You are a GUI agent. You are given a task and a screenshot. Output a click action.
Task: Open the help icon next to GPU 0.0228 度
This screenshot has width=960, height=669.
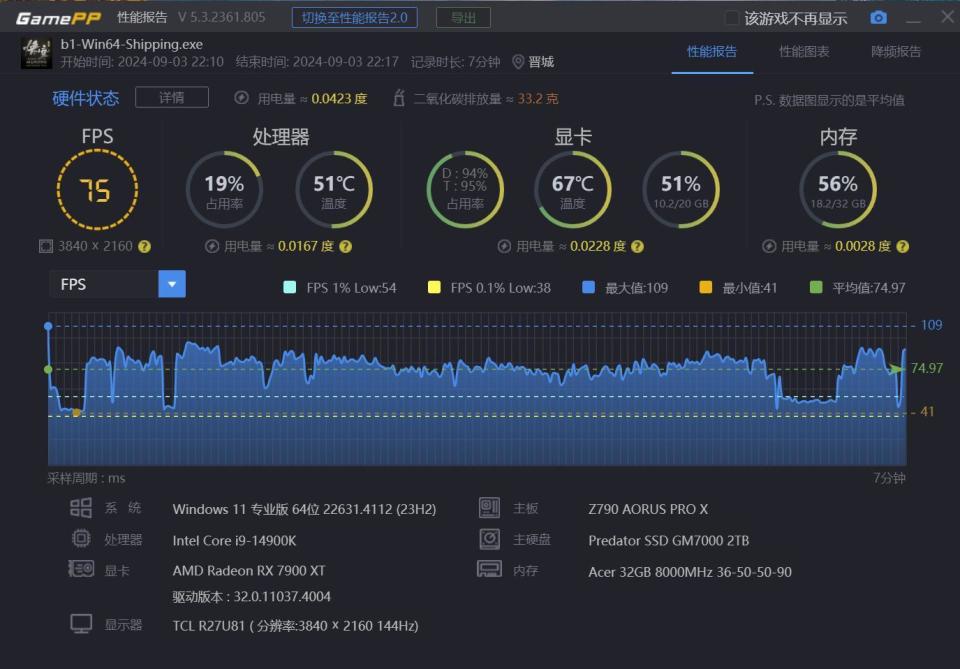637,247
